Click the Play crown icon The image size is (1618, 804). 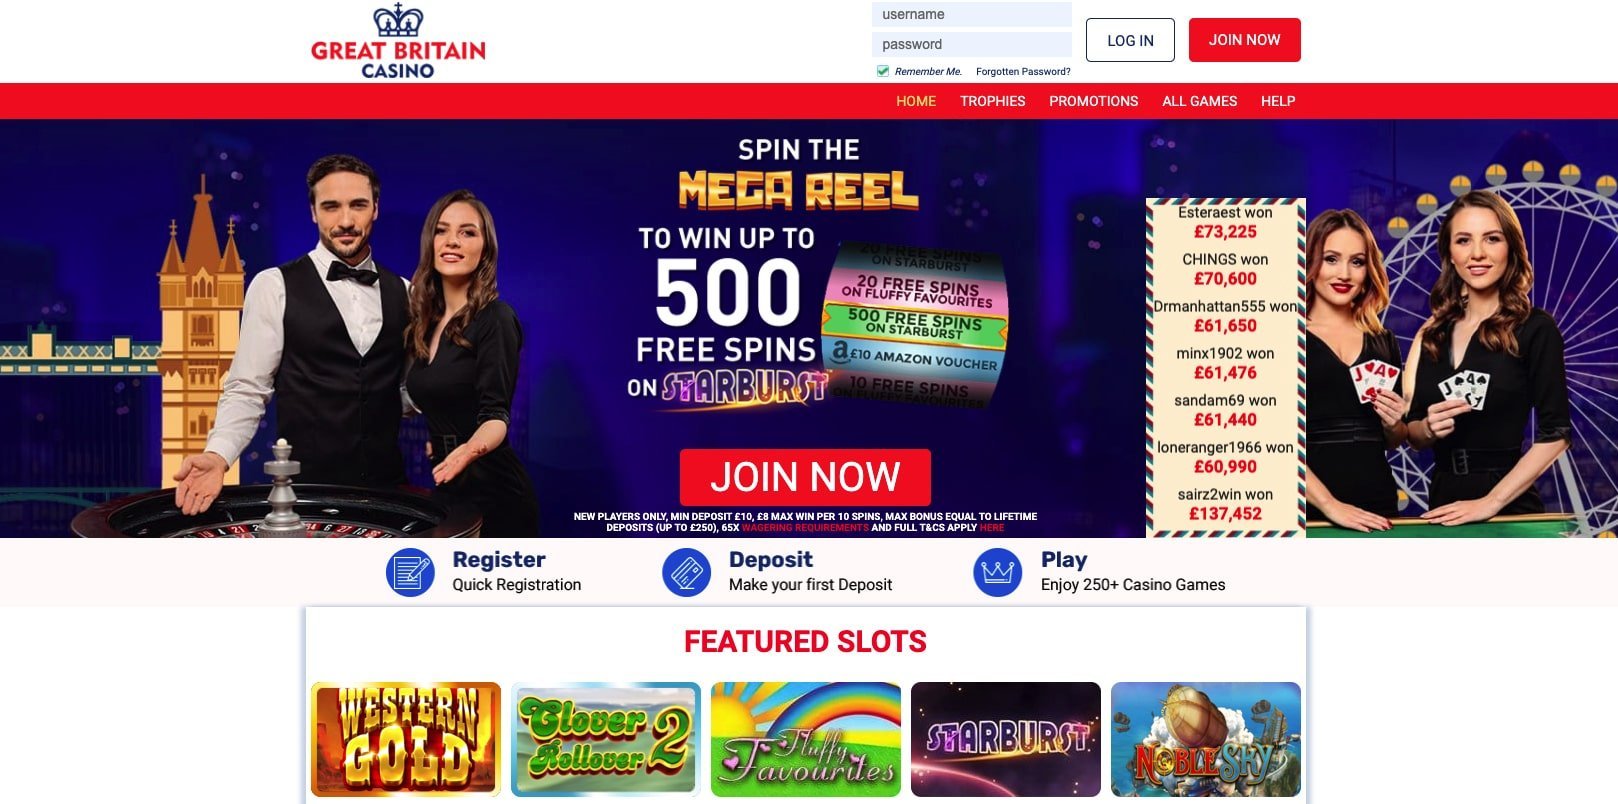pyautogui.click(x=997, y=573)
